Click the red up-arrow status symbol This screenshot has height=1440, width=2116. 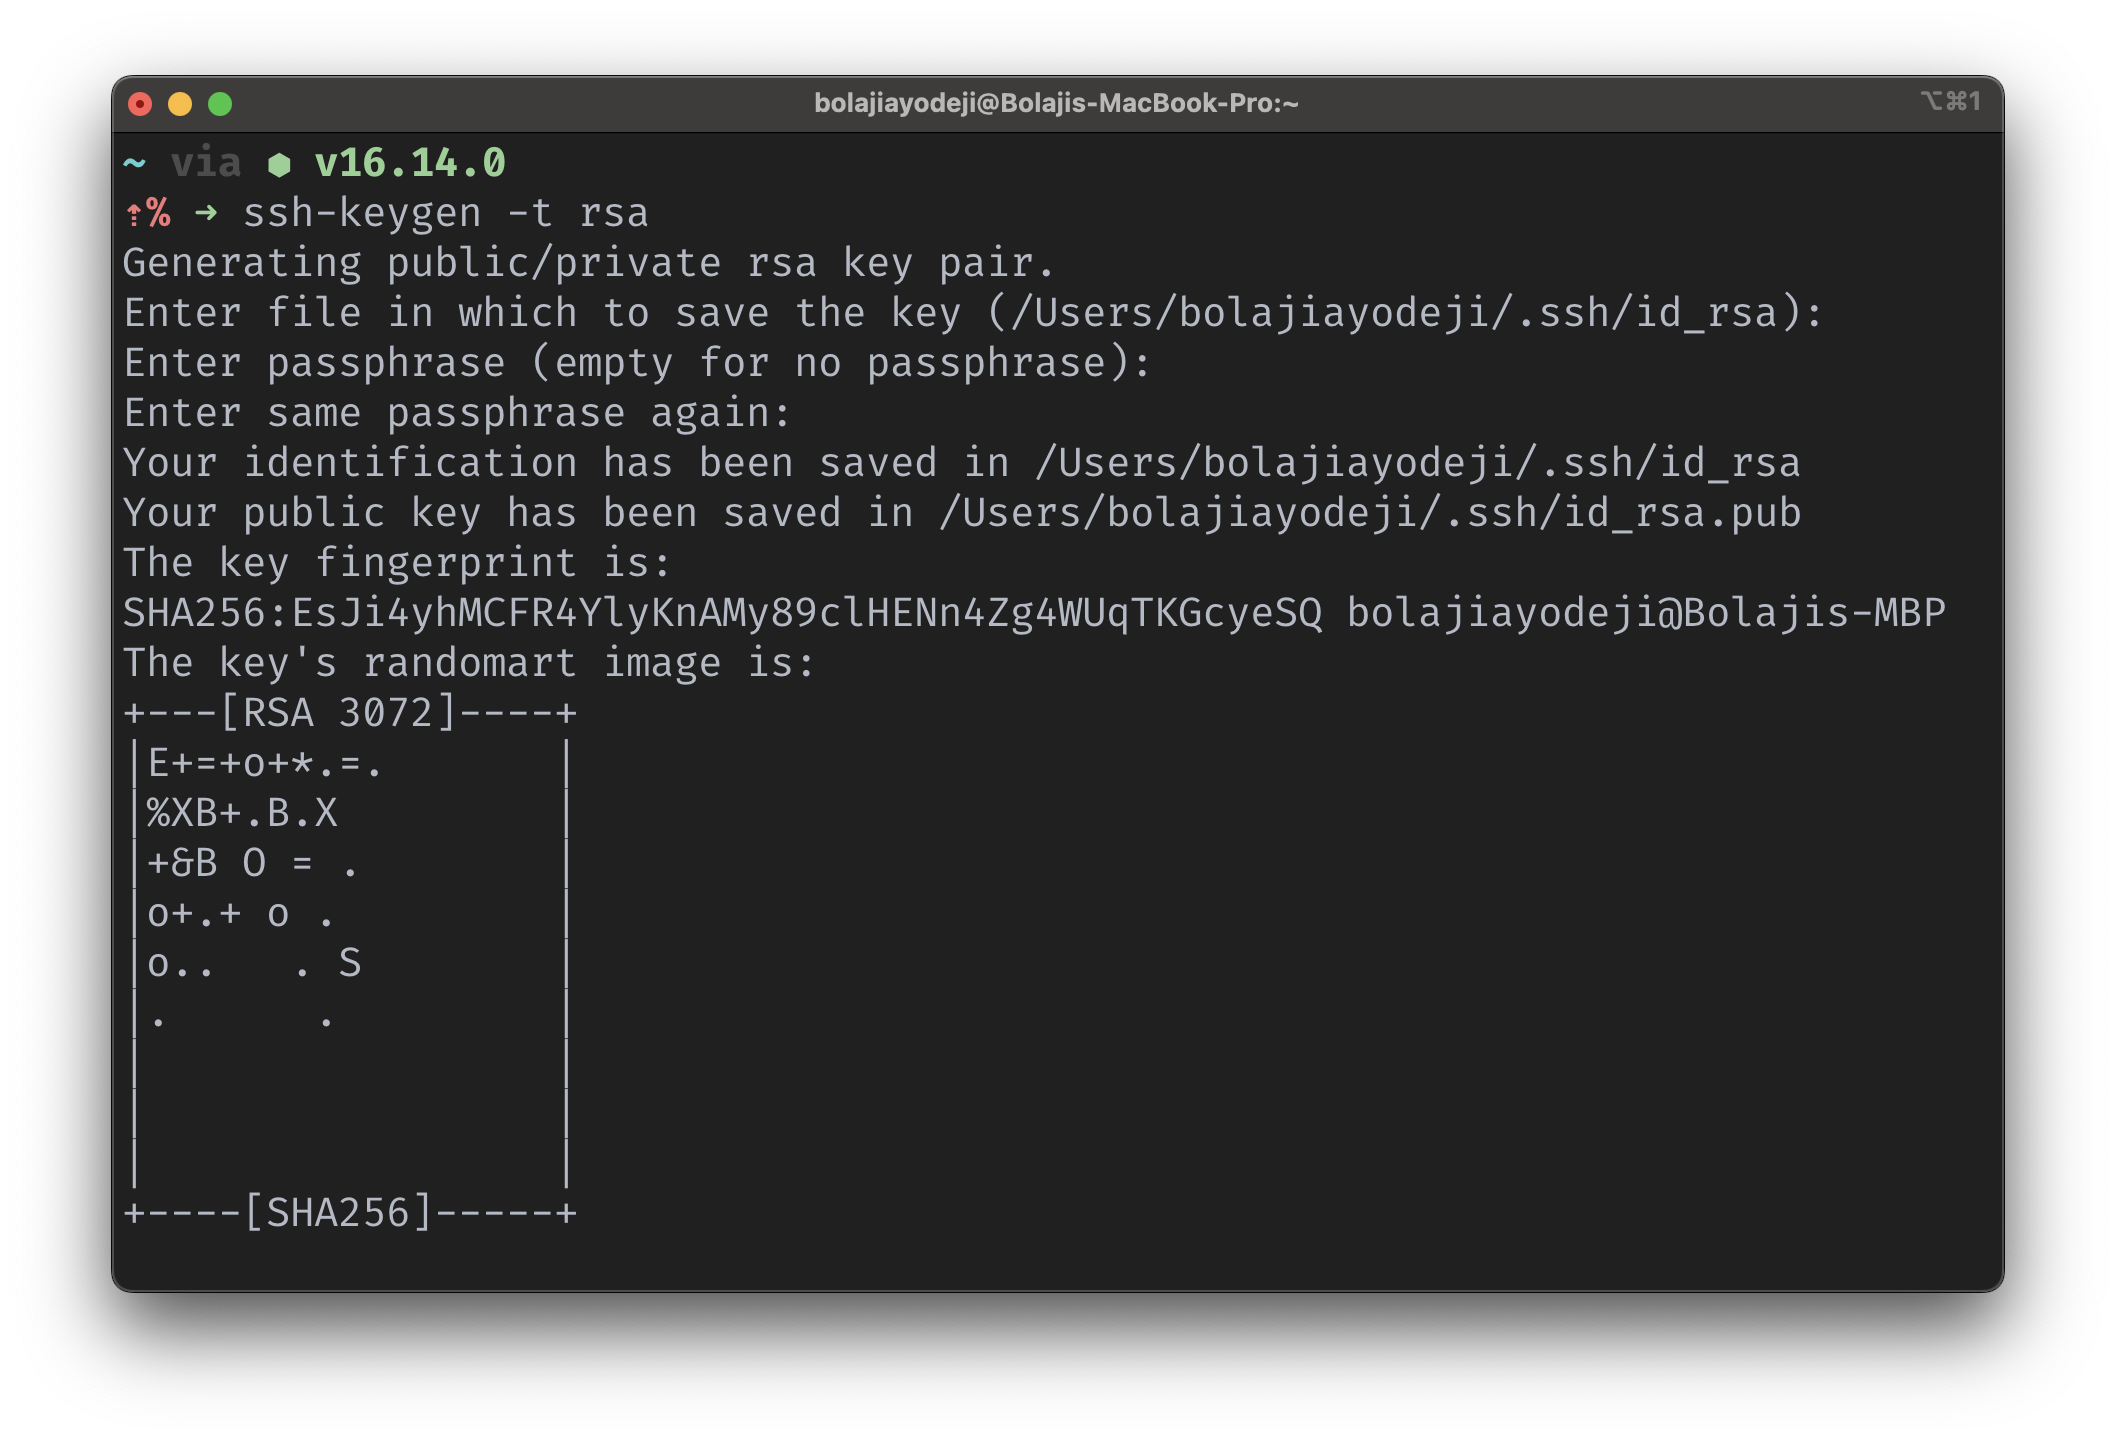133,214
